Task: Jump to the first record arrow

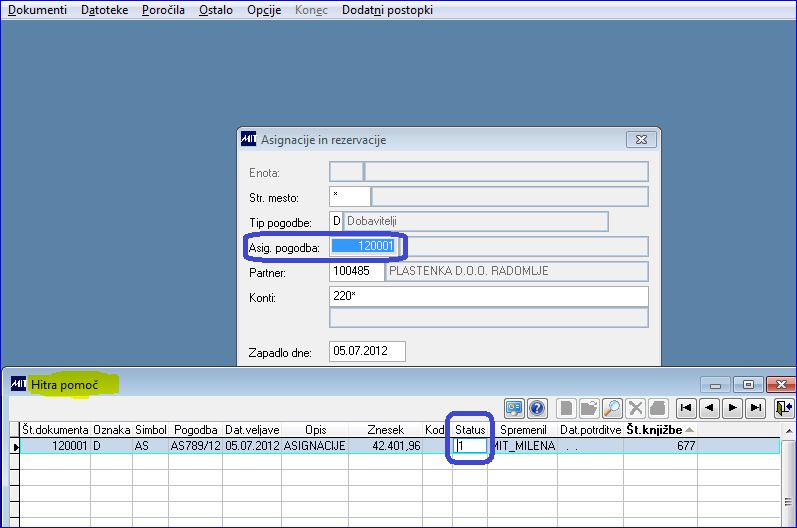Action: point(686,408)
